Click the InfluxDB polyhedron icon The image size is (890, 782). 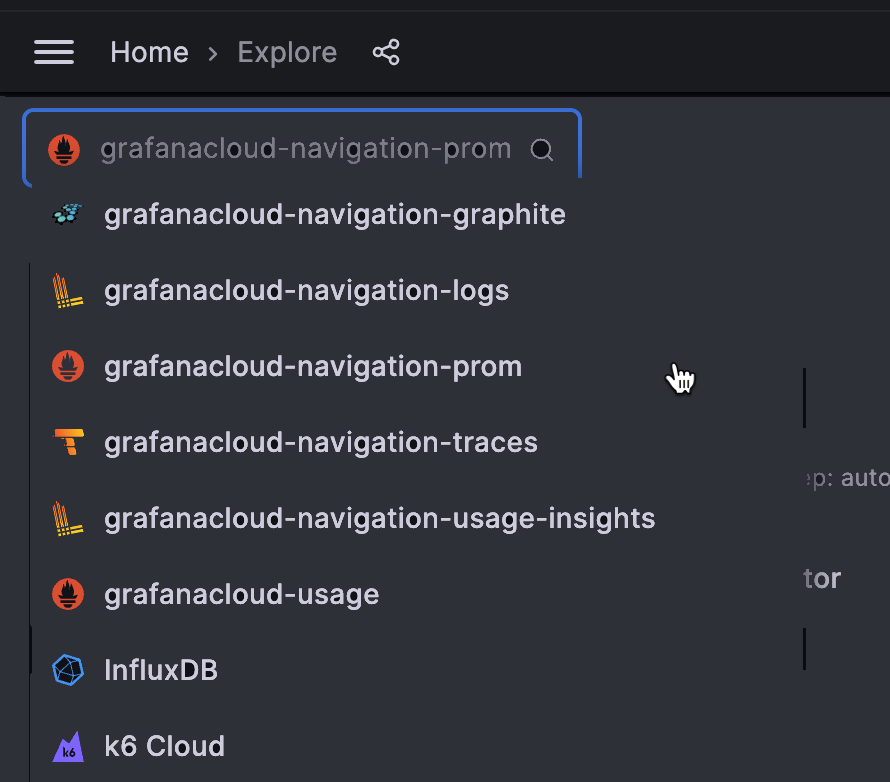pyautogui.click(x=68, y=670)
